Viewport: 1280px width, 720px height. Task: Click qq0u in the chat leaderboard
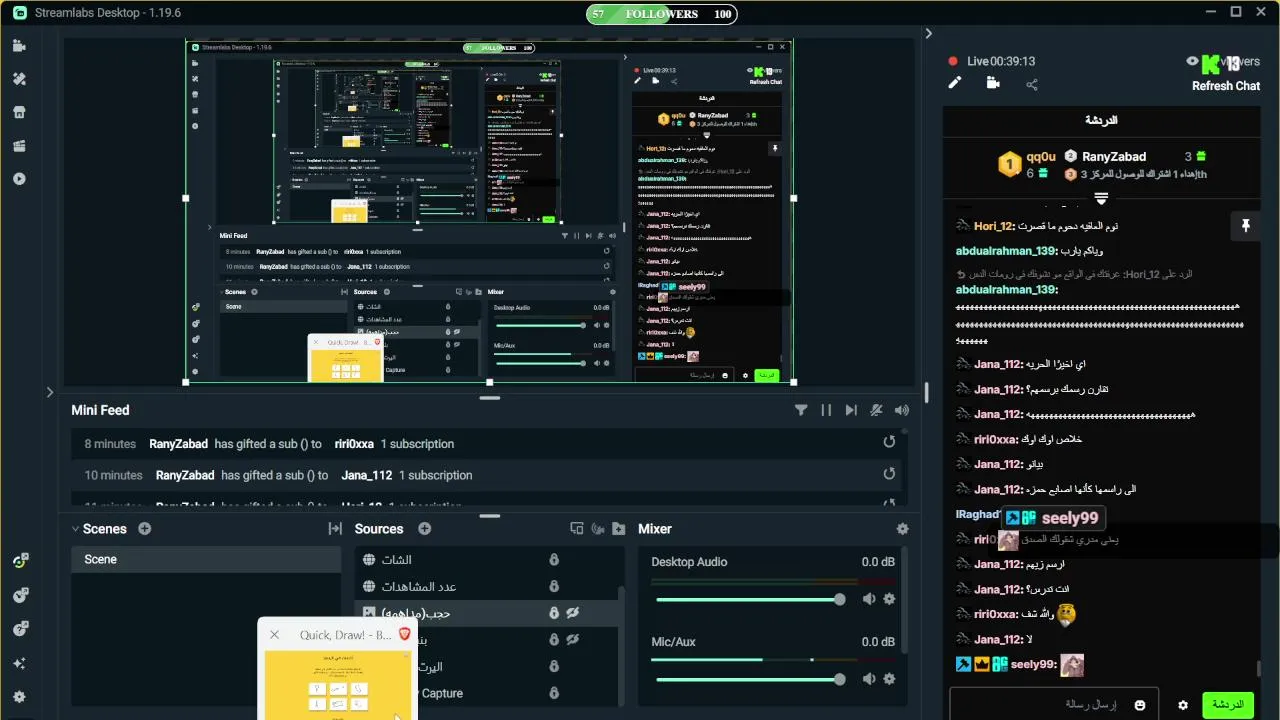[1041, 157]
